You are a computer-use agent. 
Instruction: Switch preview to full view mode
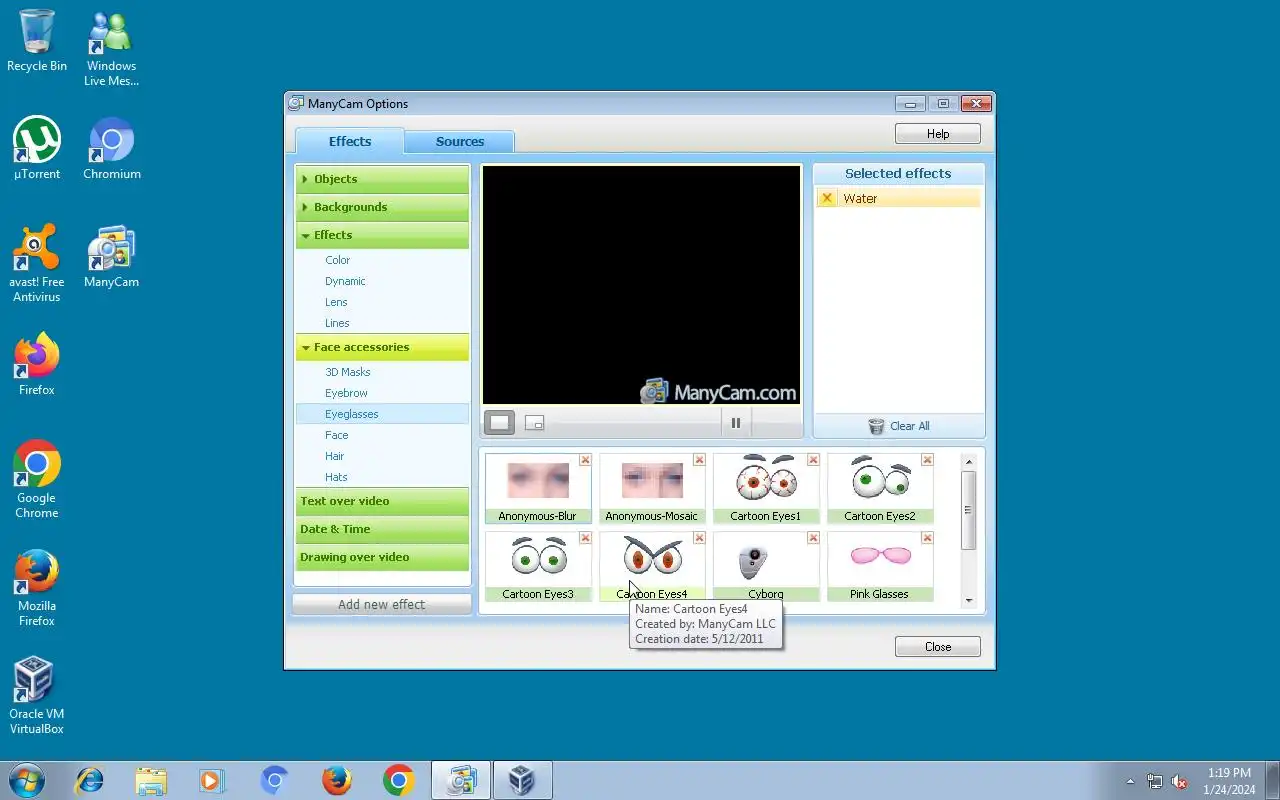(x=500, y=423)
